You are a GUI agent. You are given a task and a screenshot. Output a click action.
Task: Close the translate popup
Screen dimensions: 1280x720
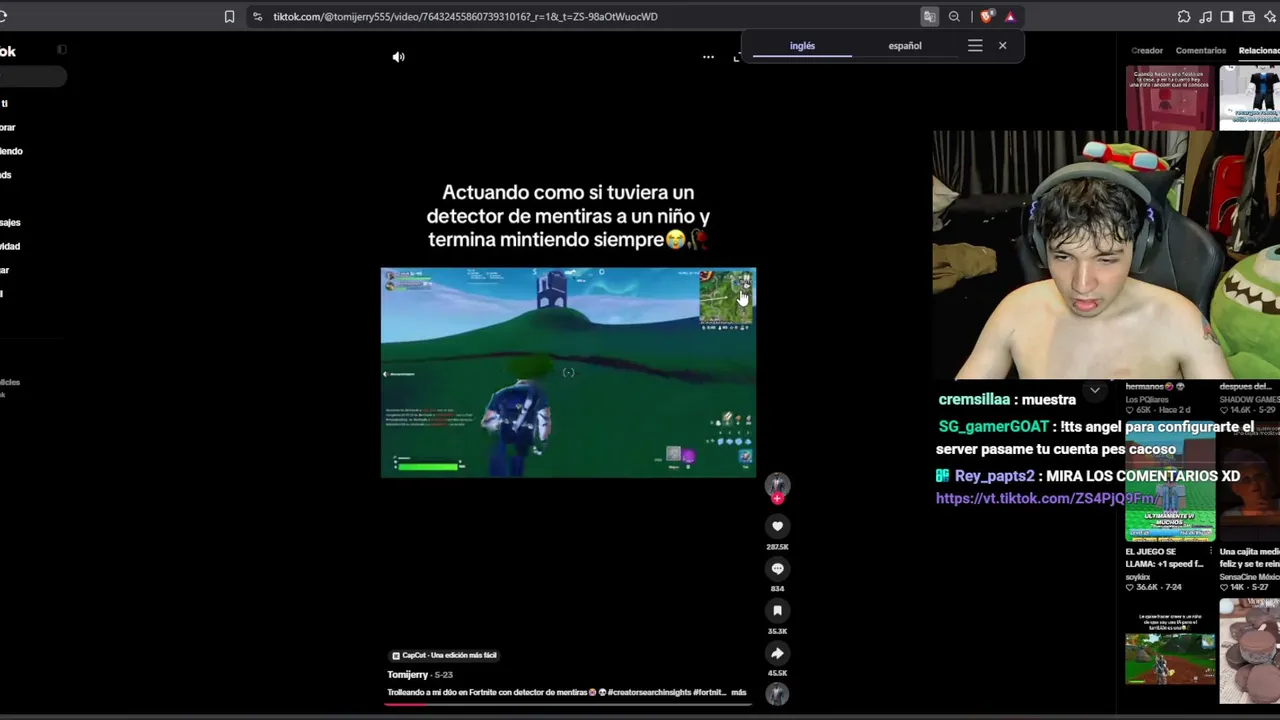point(1002,45)
